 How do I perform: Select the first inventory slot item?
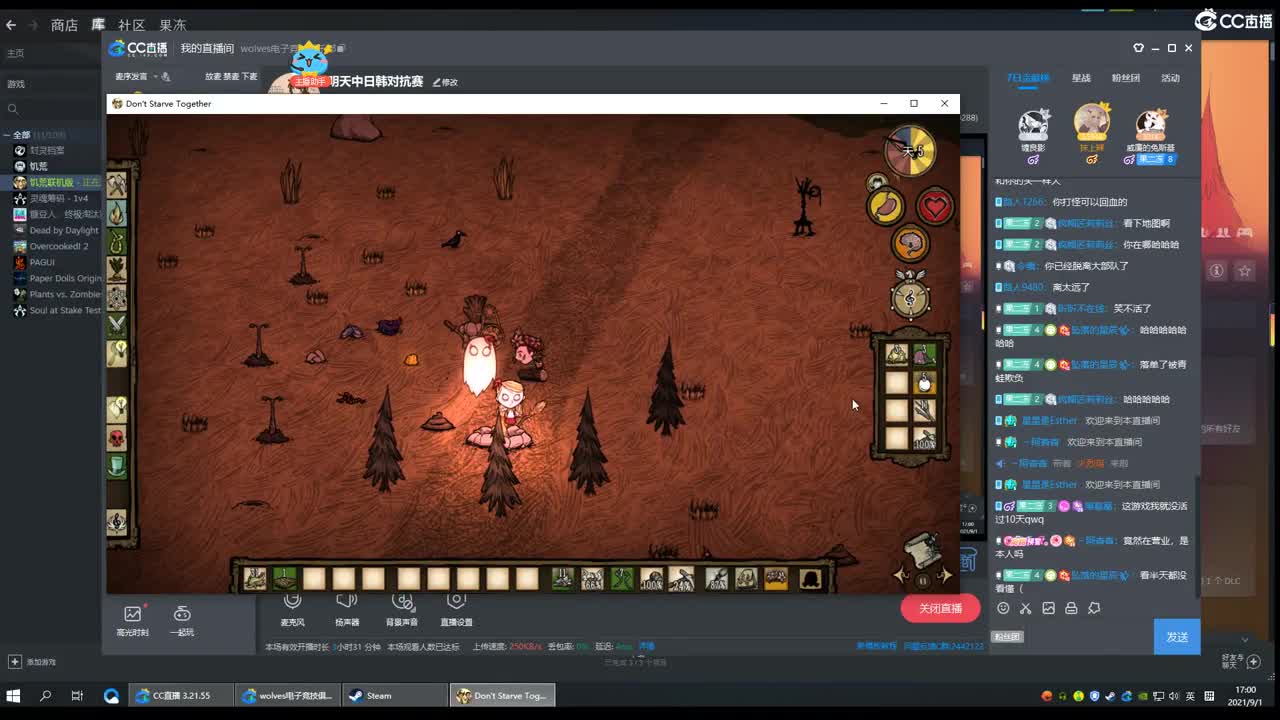click(x=255, y=578)
